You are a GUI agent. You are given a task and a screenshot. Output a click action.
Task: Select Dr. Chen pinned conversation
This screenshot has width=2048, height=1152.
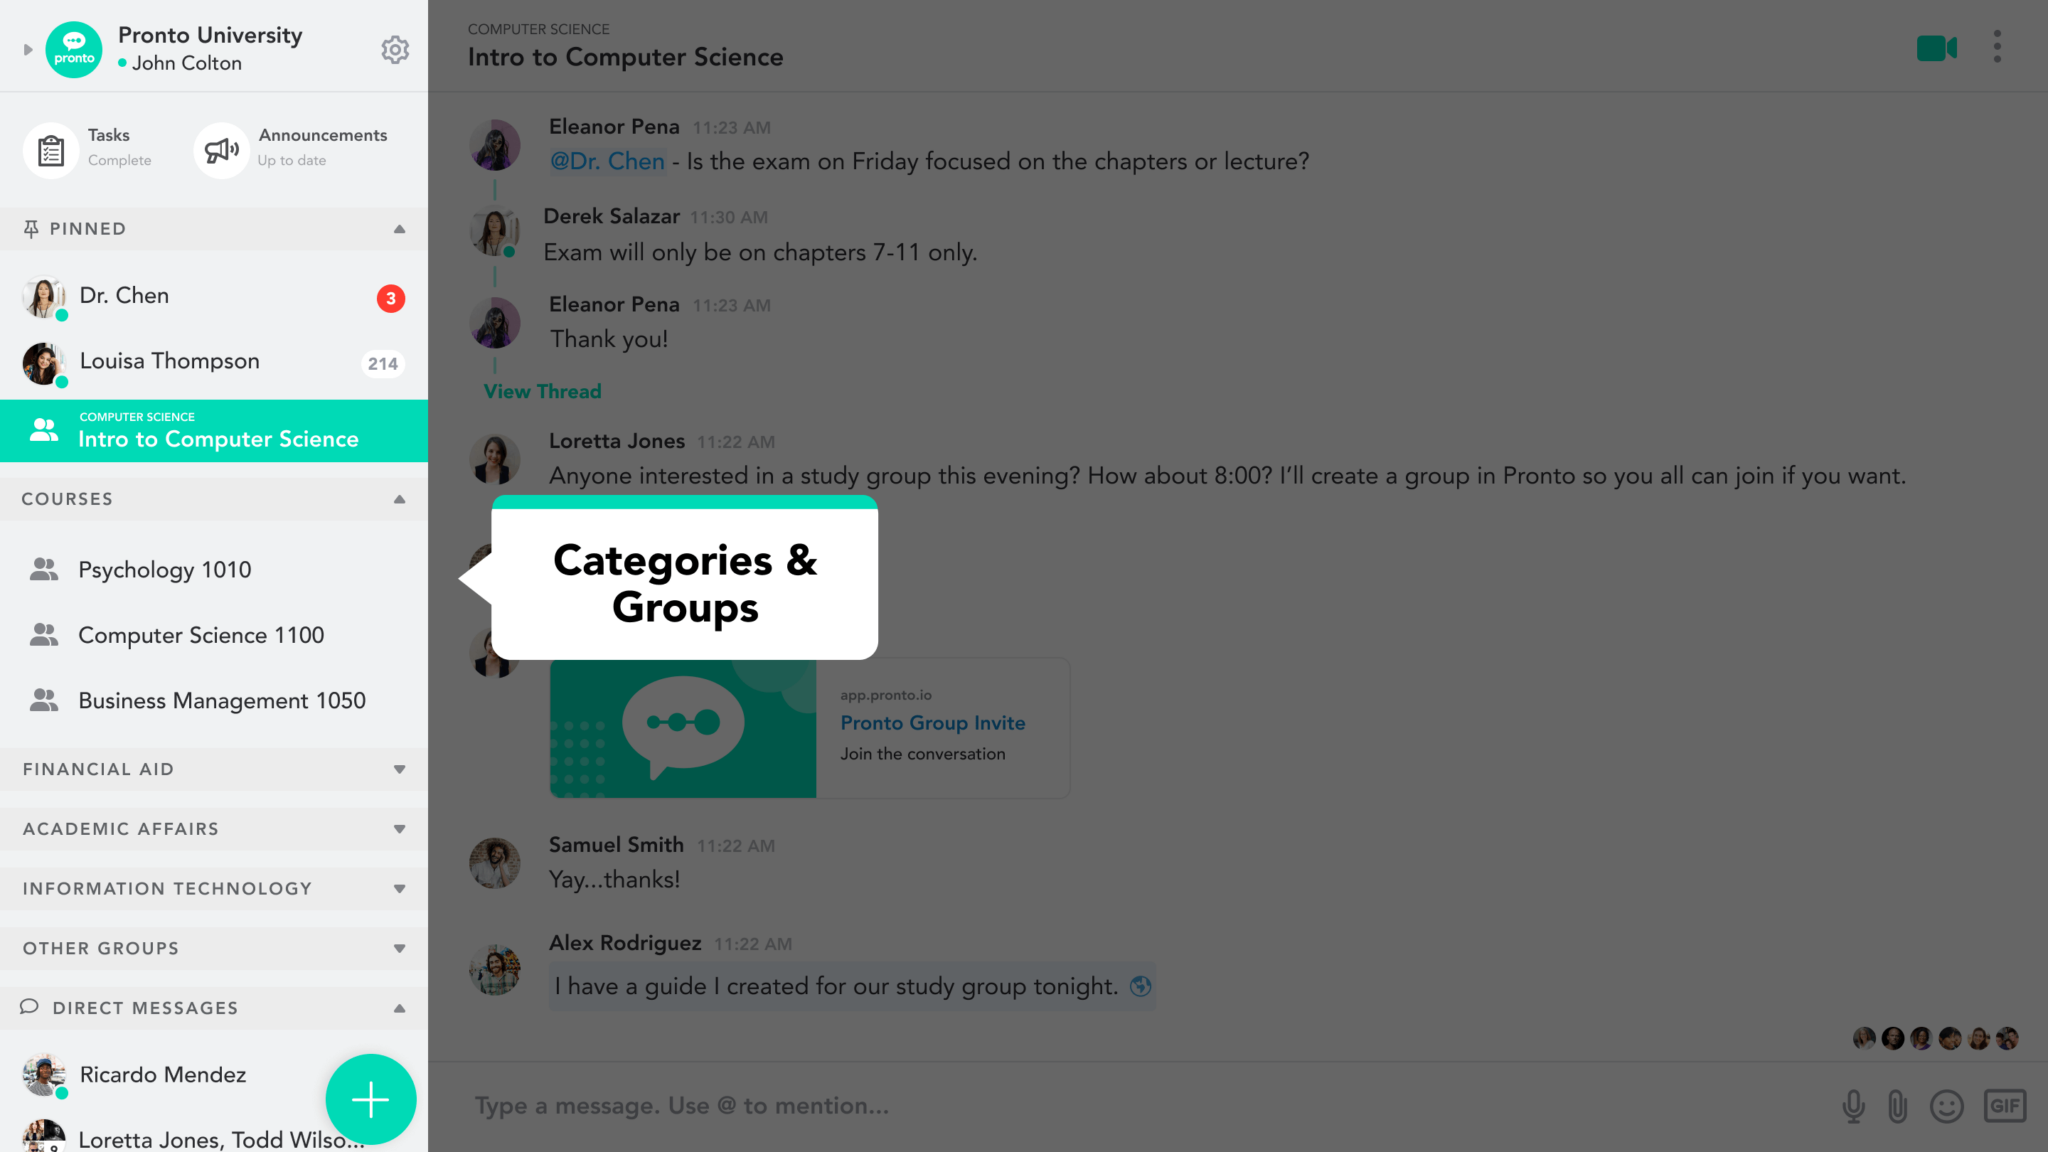(x=214, y=297)
